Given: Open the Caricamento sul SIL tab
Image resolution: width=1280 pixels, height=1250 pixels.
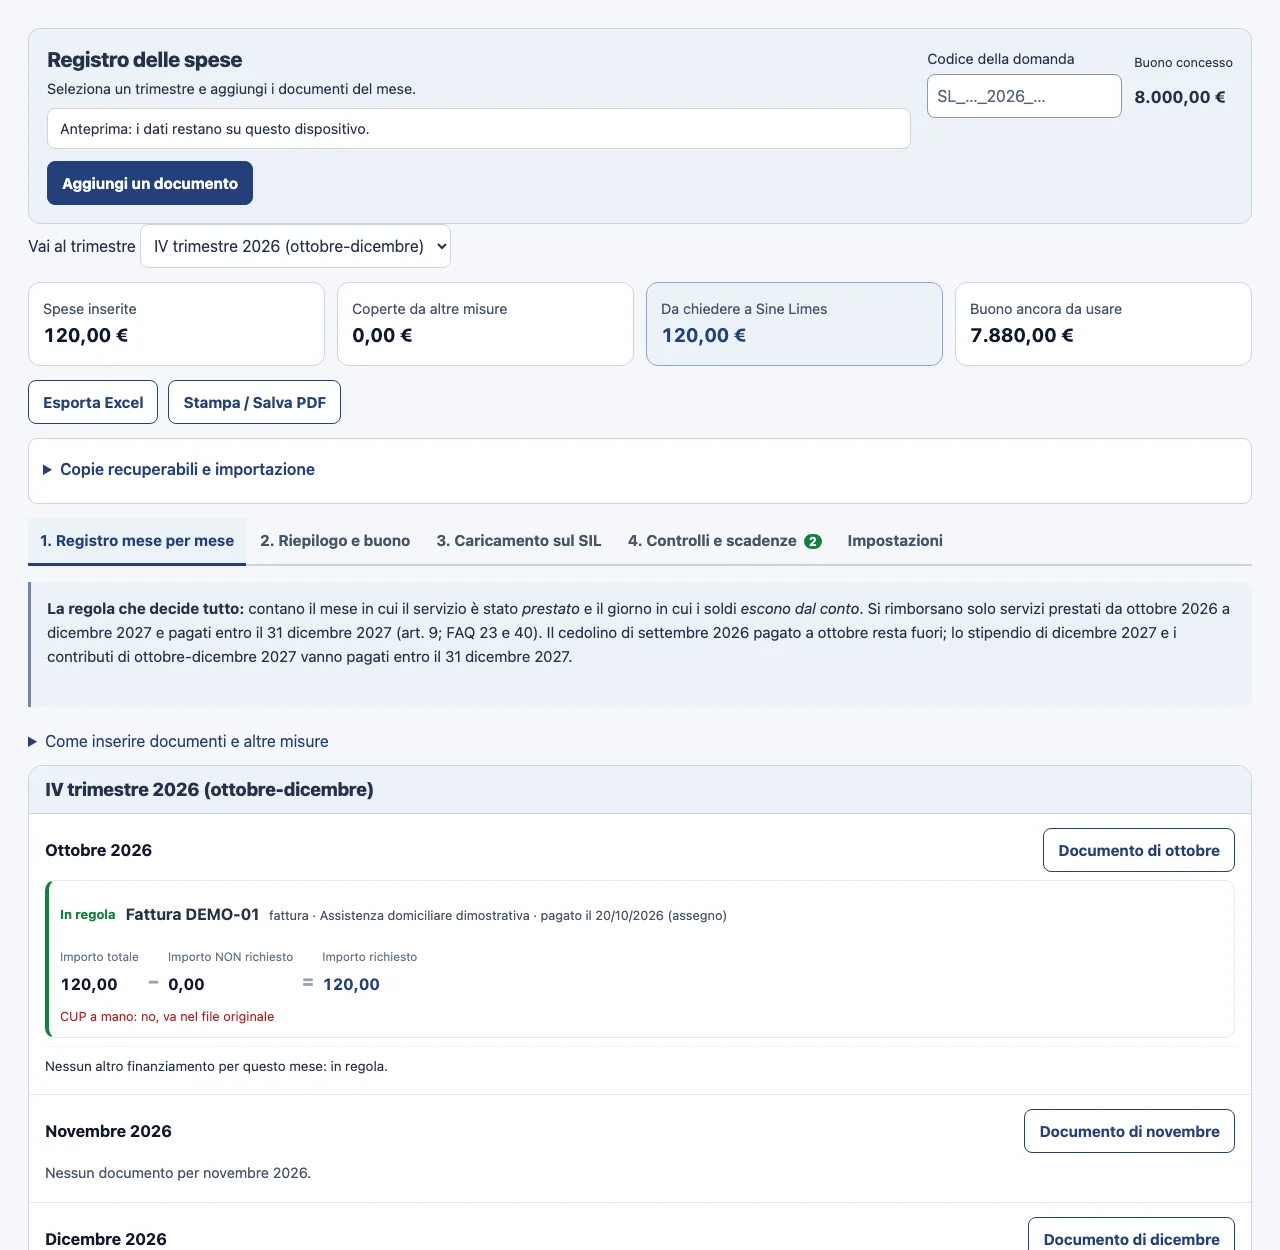Looking at the screenshot, I should click(519, 541).
